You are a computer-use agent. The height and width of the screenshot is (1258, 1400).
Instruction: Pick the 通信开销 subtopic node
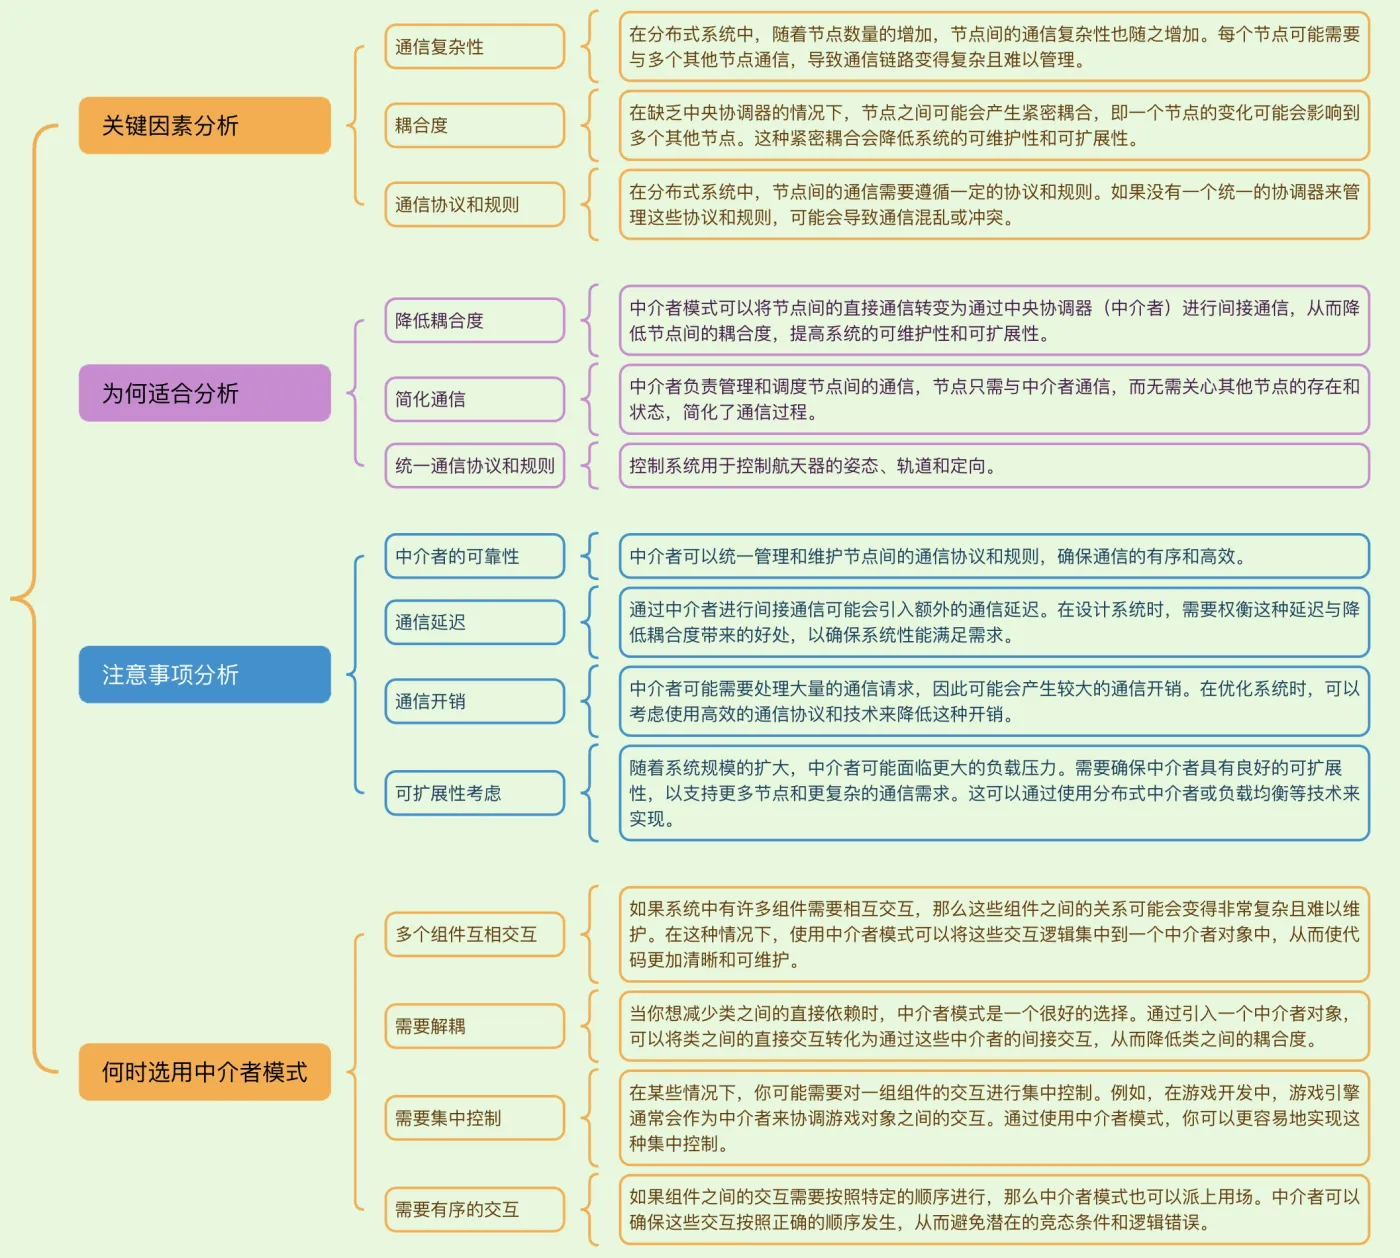pos(475,701)
